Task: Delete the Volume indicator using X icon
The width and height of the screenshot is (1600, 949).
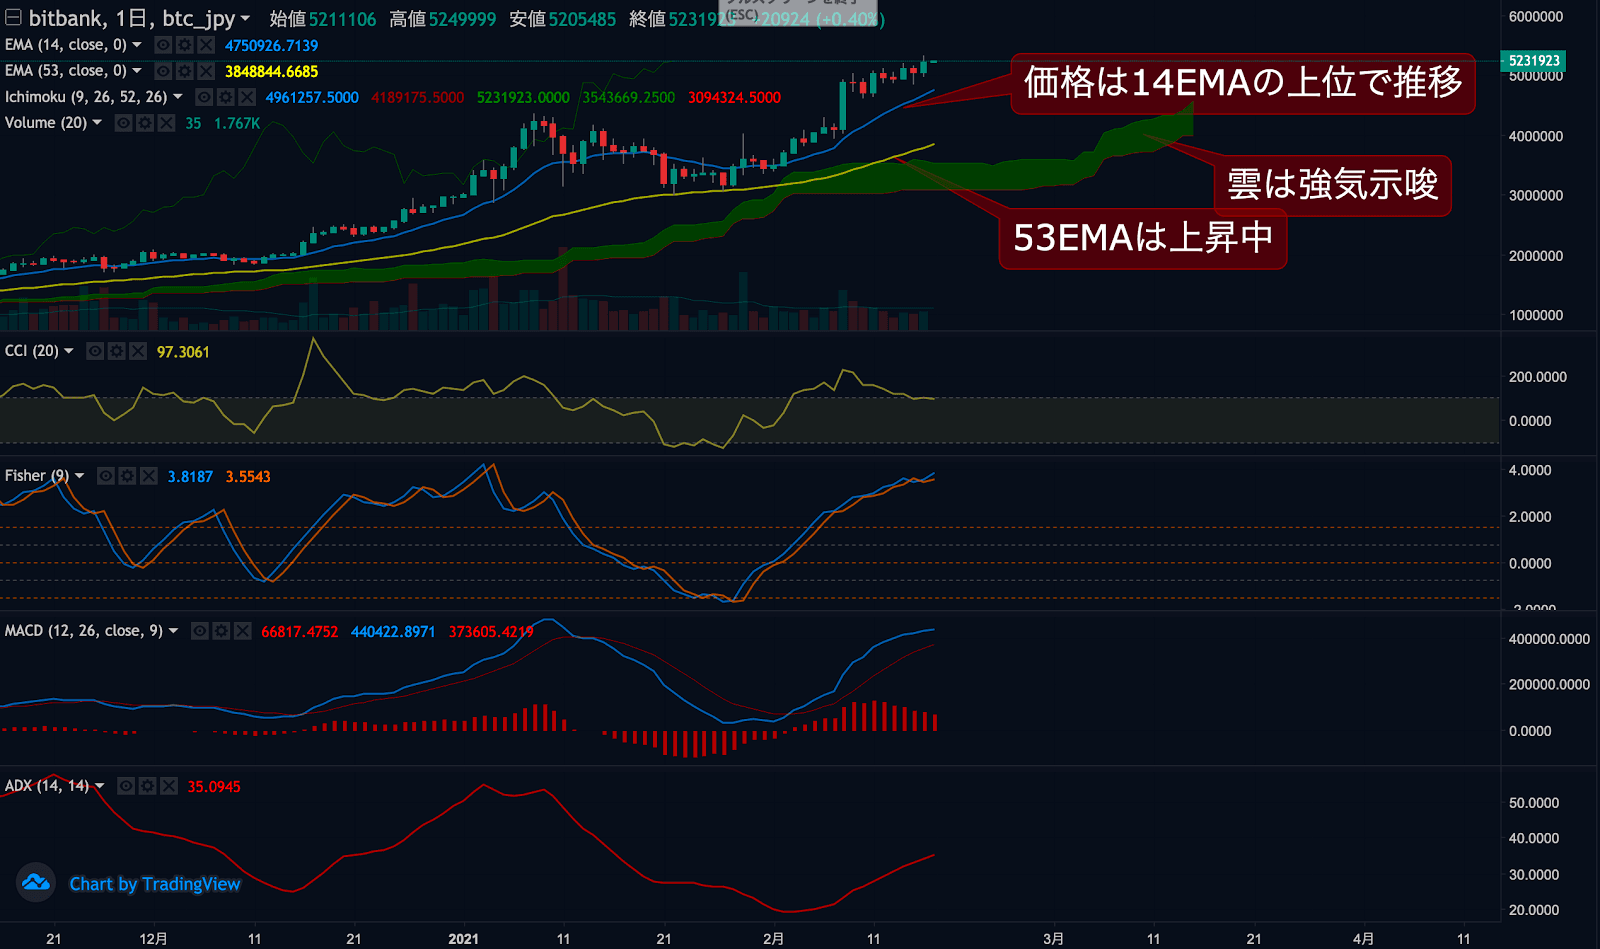Action: click(x=166, y=123)
